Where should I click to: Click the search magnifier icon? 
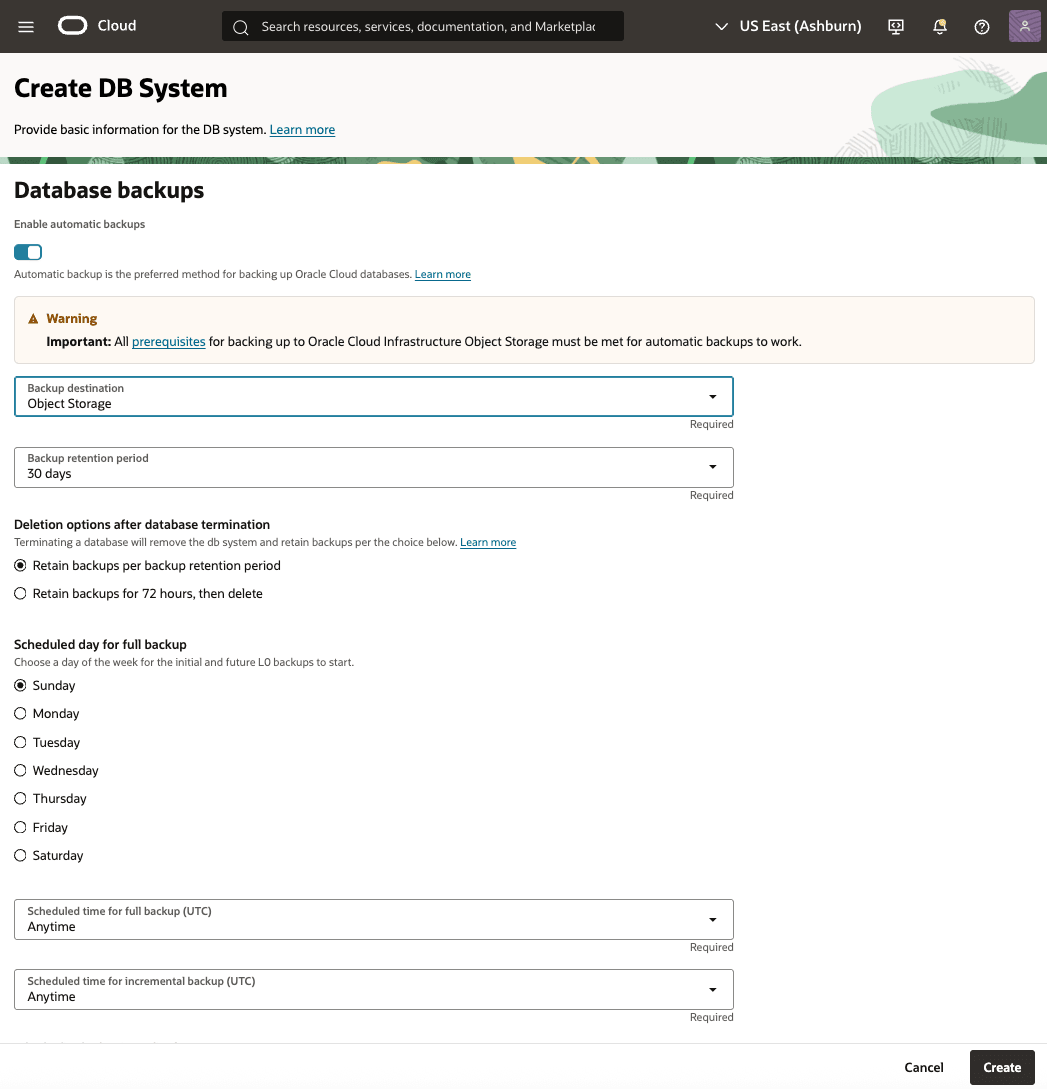point(241,26)
